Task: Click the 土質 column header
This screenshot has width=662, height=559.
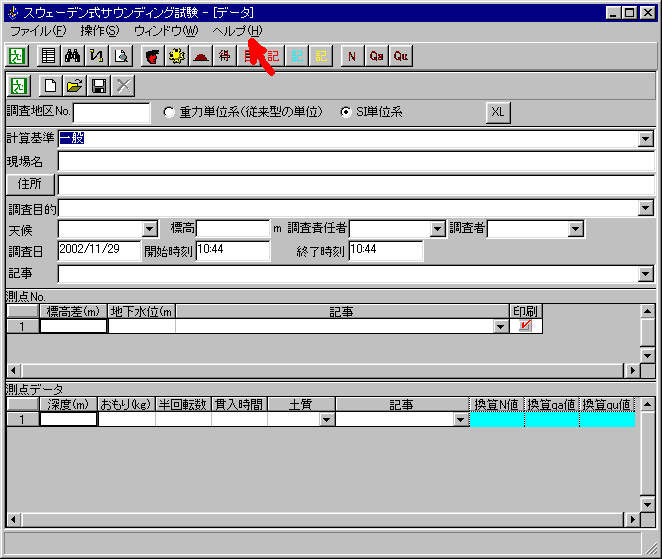Action: [301, 404]
